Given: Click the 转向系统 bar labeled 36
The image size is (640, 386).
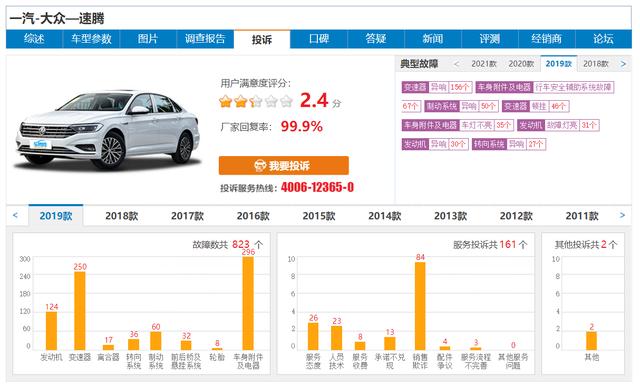Looking at the screenshot, I should pyautogui.click(x=133, y=344).
